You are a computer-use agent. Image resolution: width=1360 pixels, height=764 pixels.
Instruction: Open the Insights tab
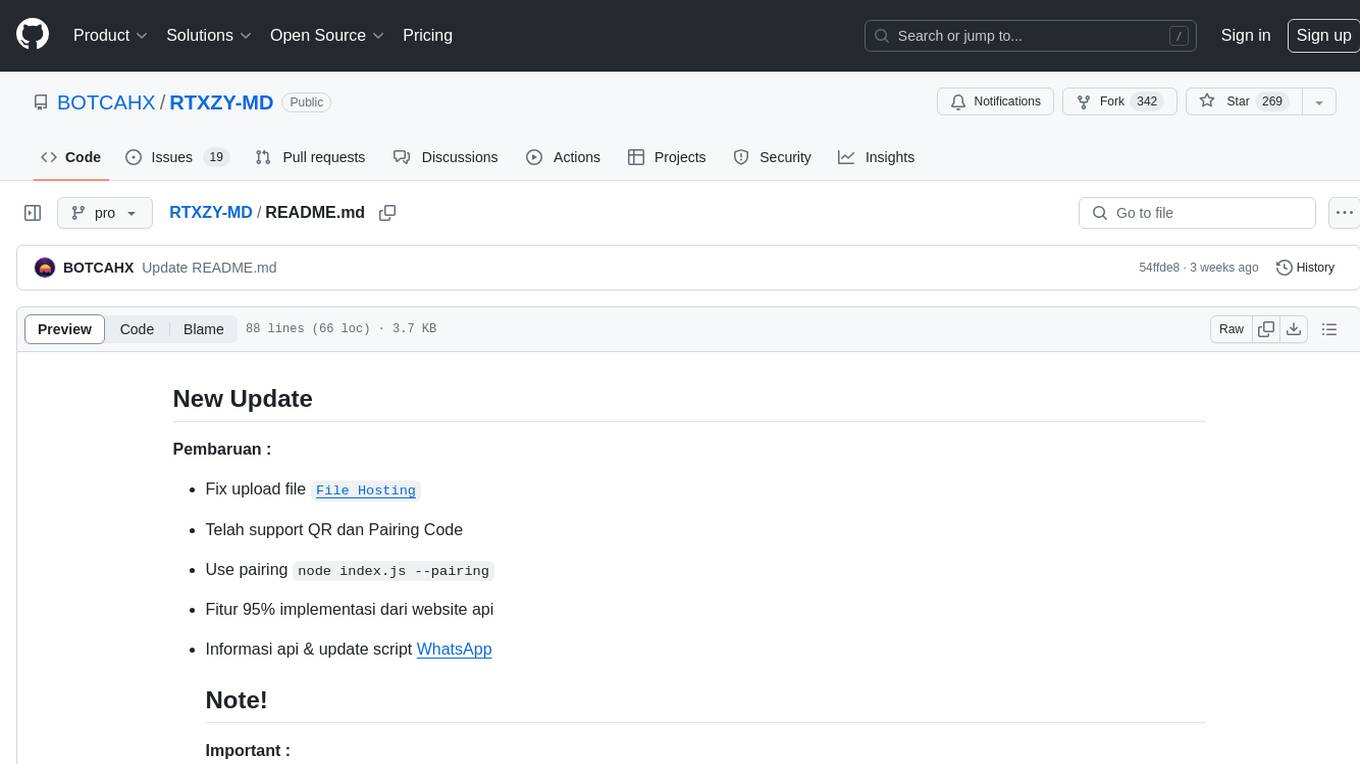click(x=876, y=157)
